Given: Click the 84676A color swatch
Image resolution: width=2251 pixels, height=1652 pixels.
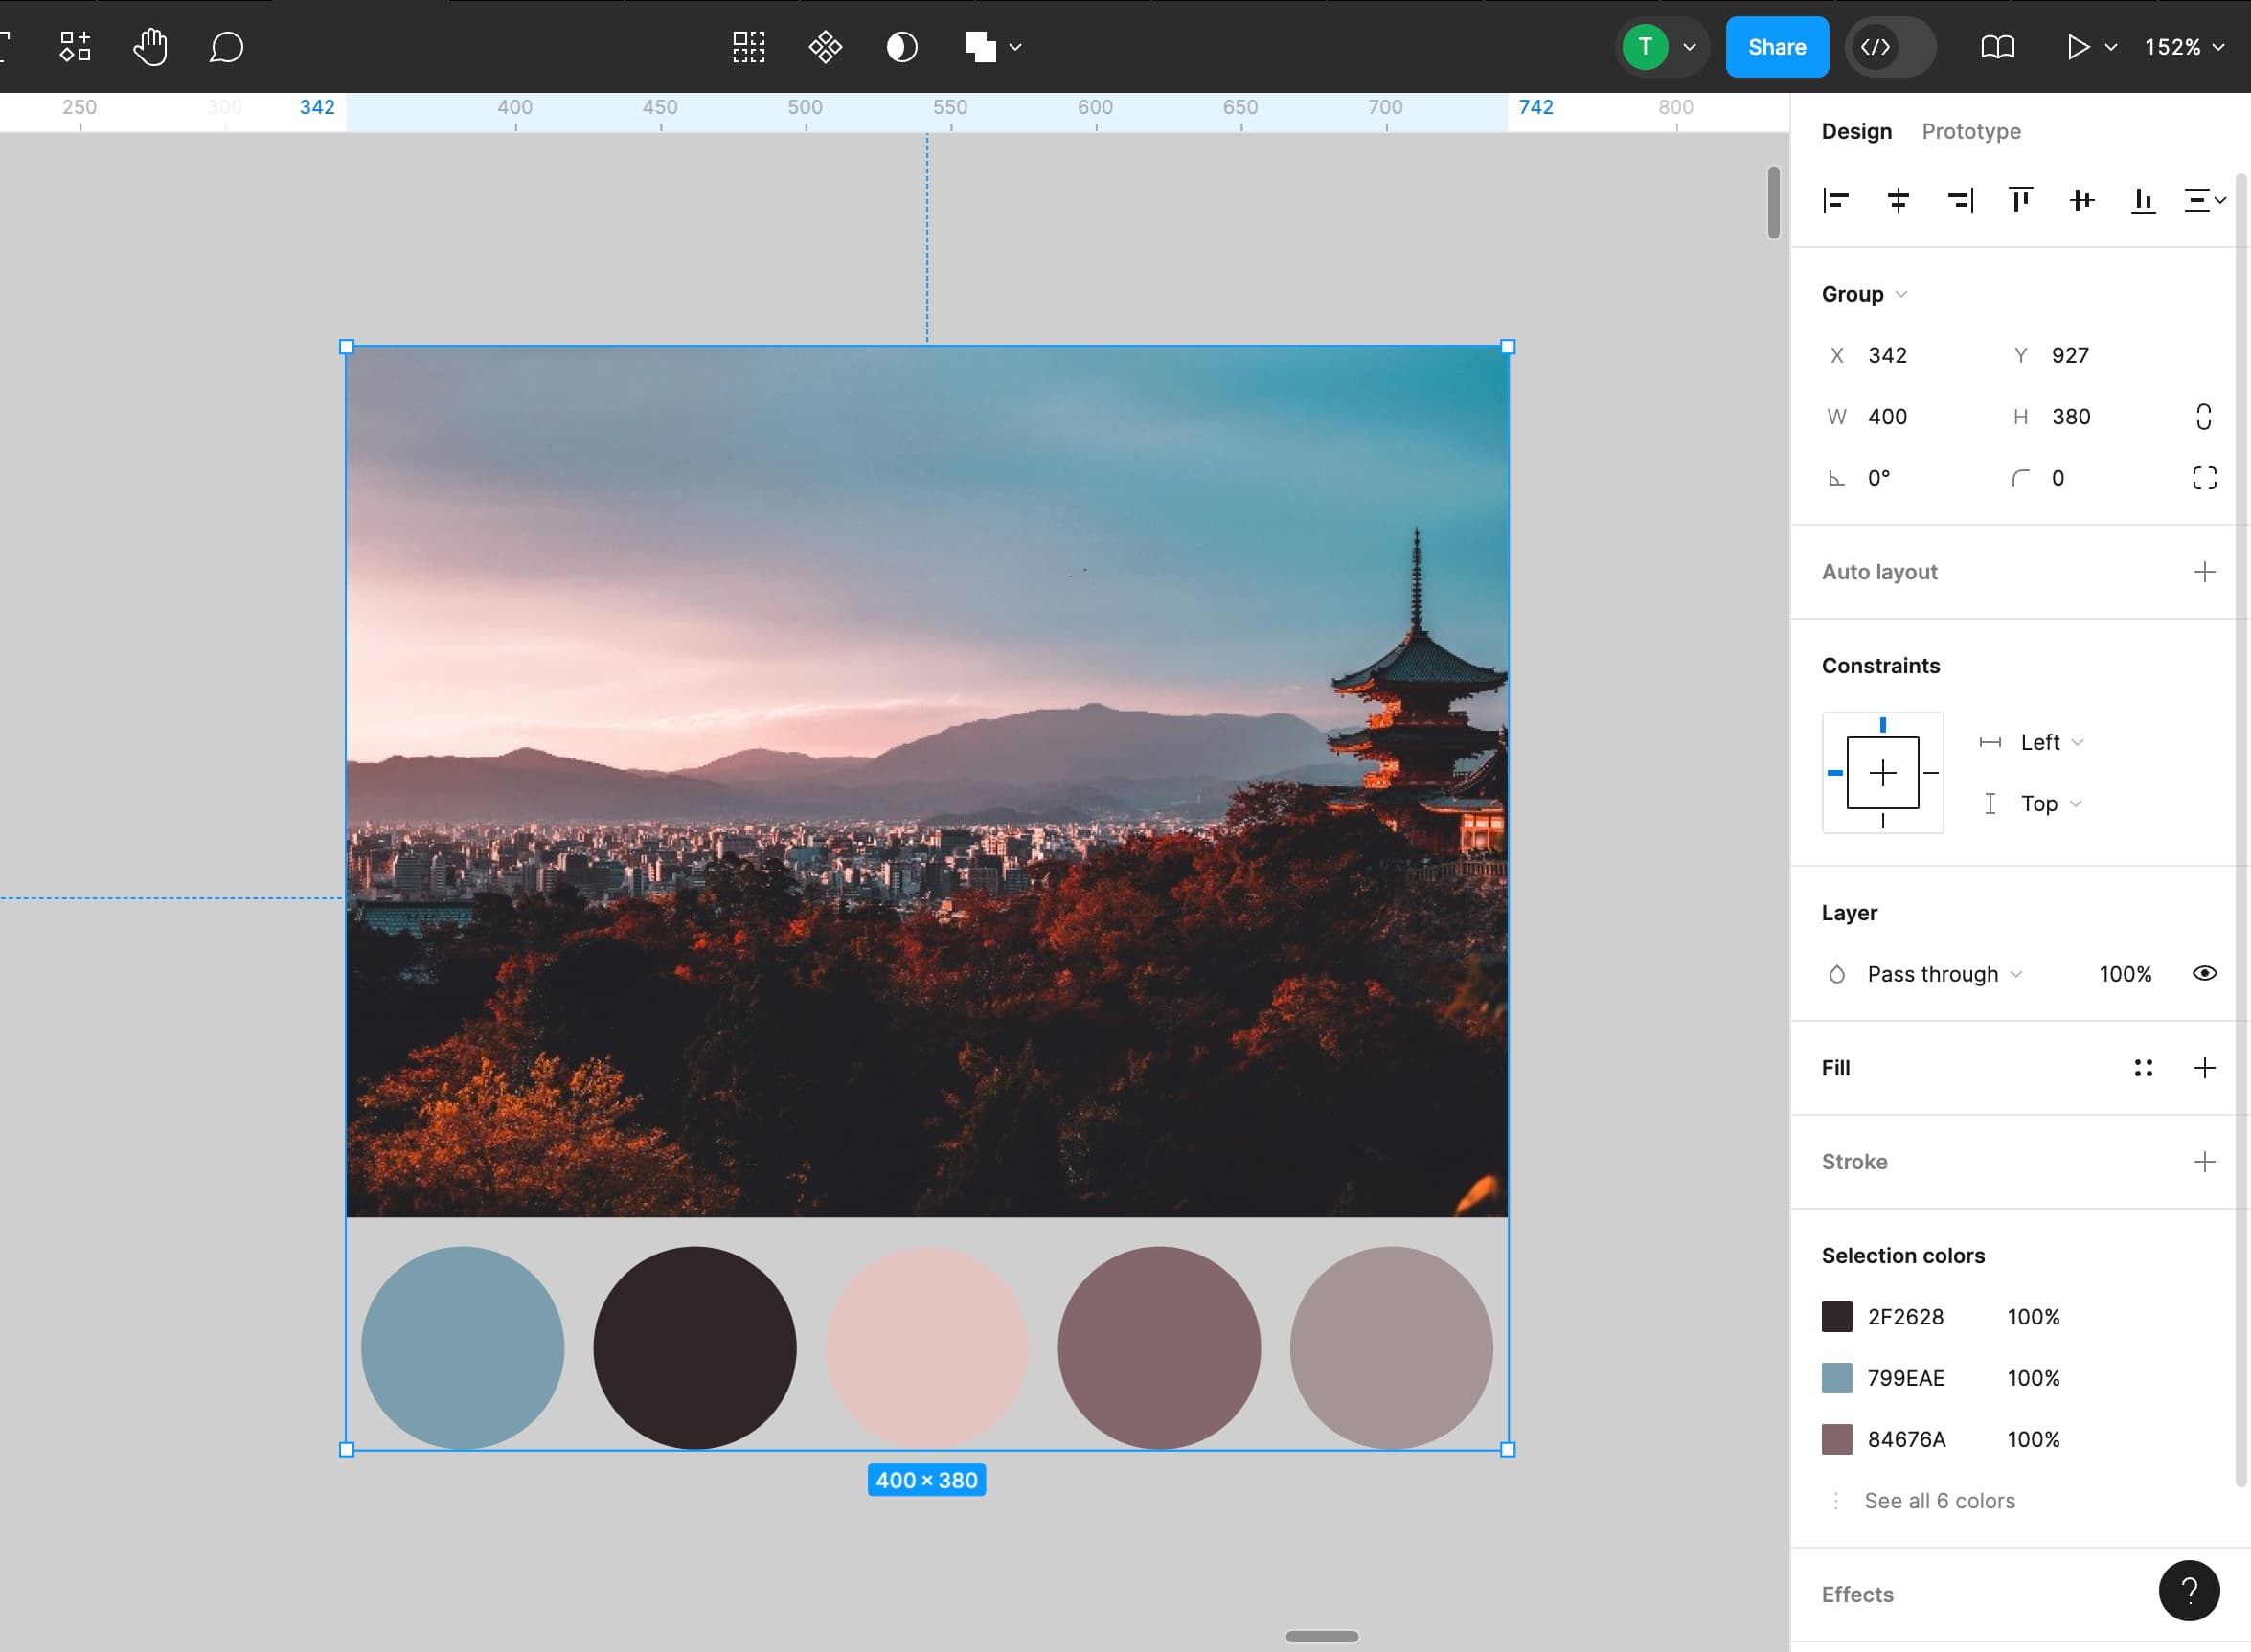Looking at the screenshot, I should tap(1837, 1439).
